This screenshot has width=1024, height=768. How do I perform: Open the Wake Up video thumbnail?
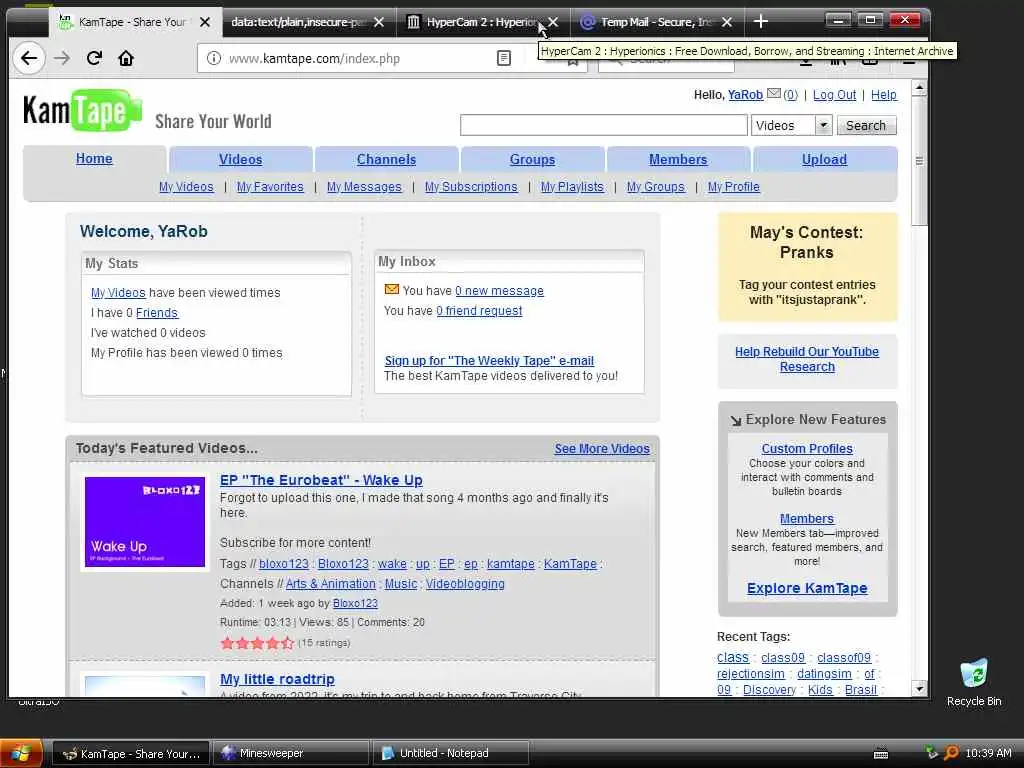pyautogui.click(x=145, y=522)
